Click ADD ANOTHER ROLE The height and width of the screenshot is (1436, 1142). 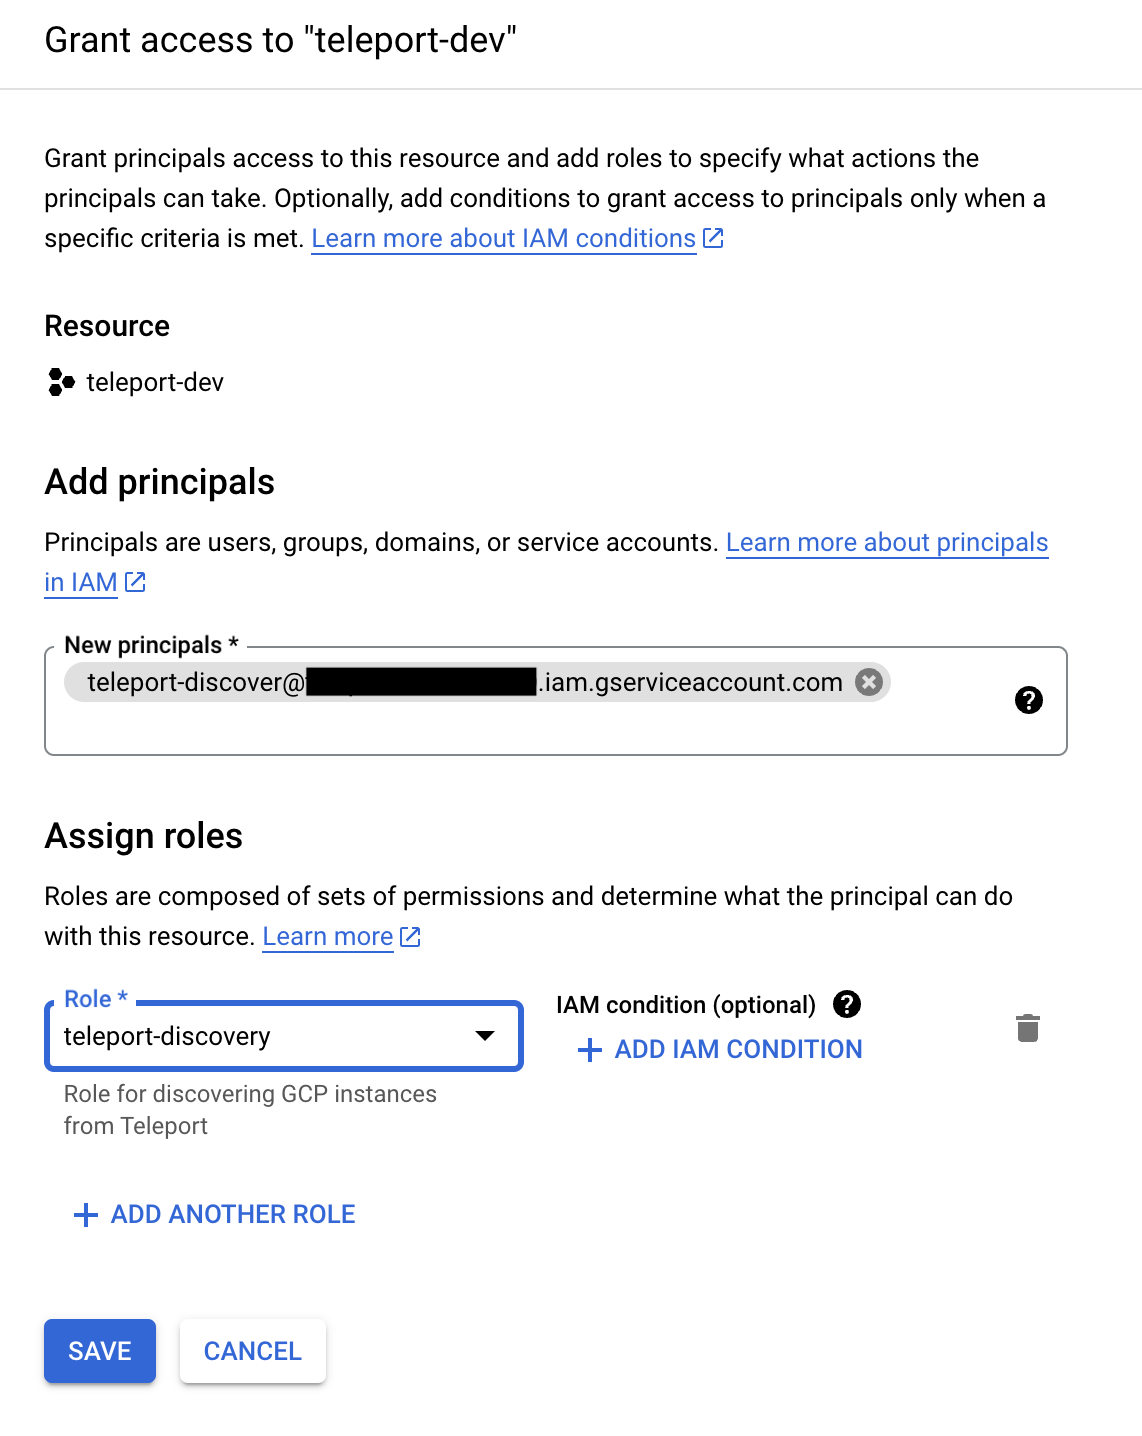click(x=231, y=1214)
